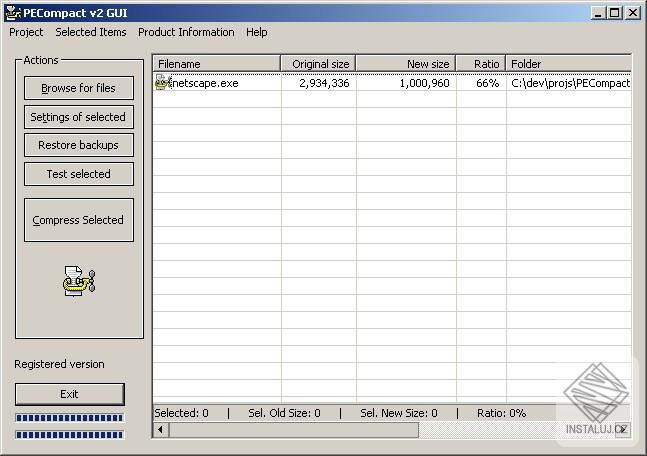The image size is (647, 456).
Task: Click the Ratio: 0% status text
Action: pyautogui.click(x=501, y=413)
